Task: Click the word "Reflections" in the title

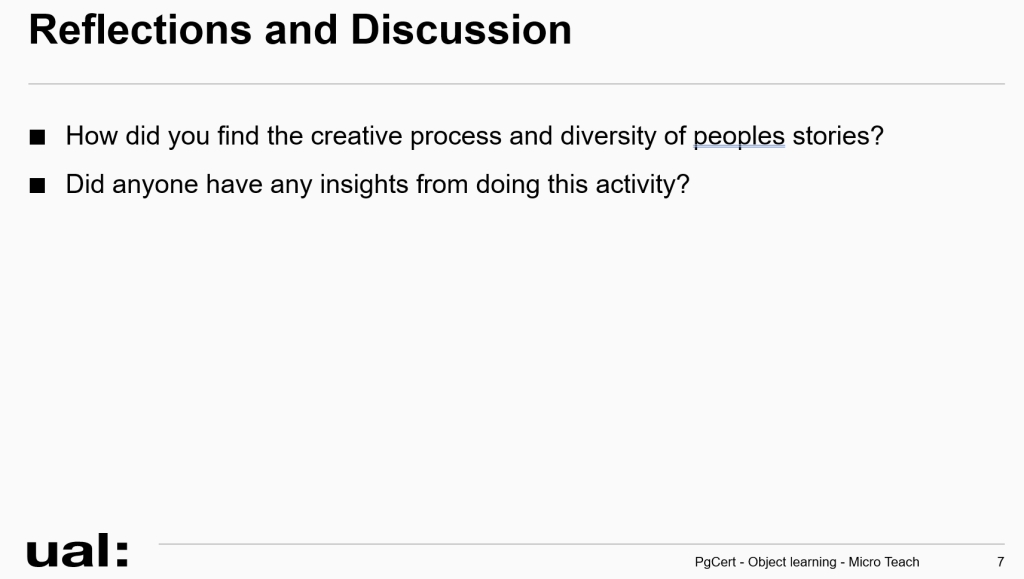Action: pos(140,30)
